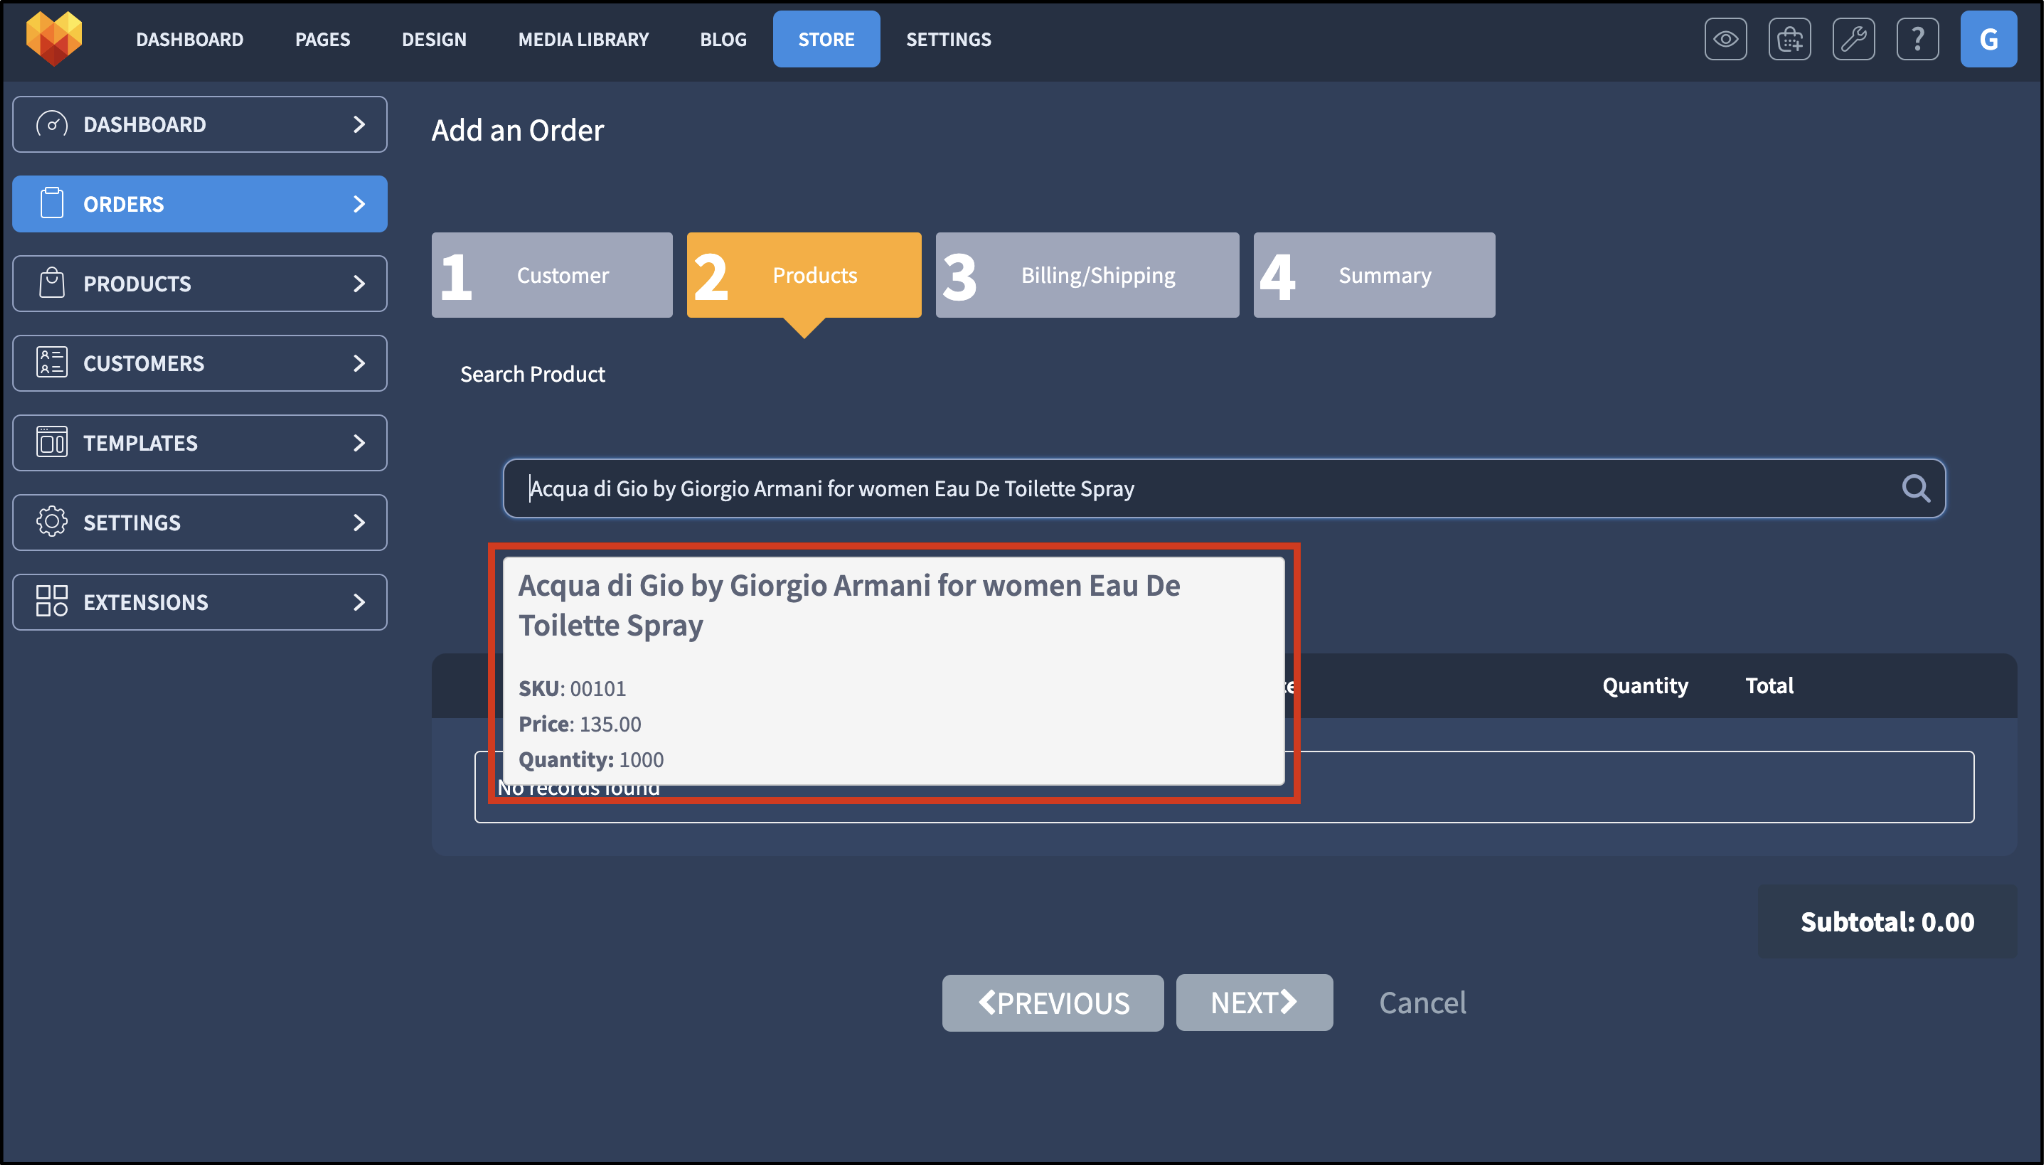Click the product search input field
The image size is (2044, 1165).
pos(1224,488)
